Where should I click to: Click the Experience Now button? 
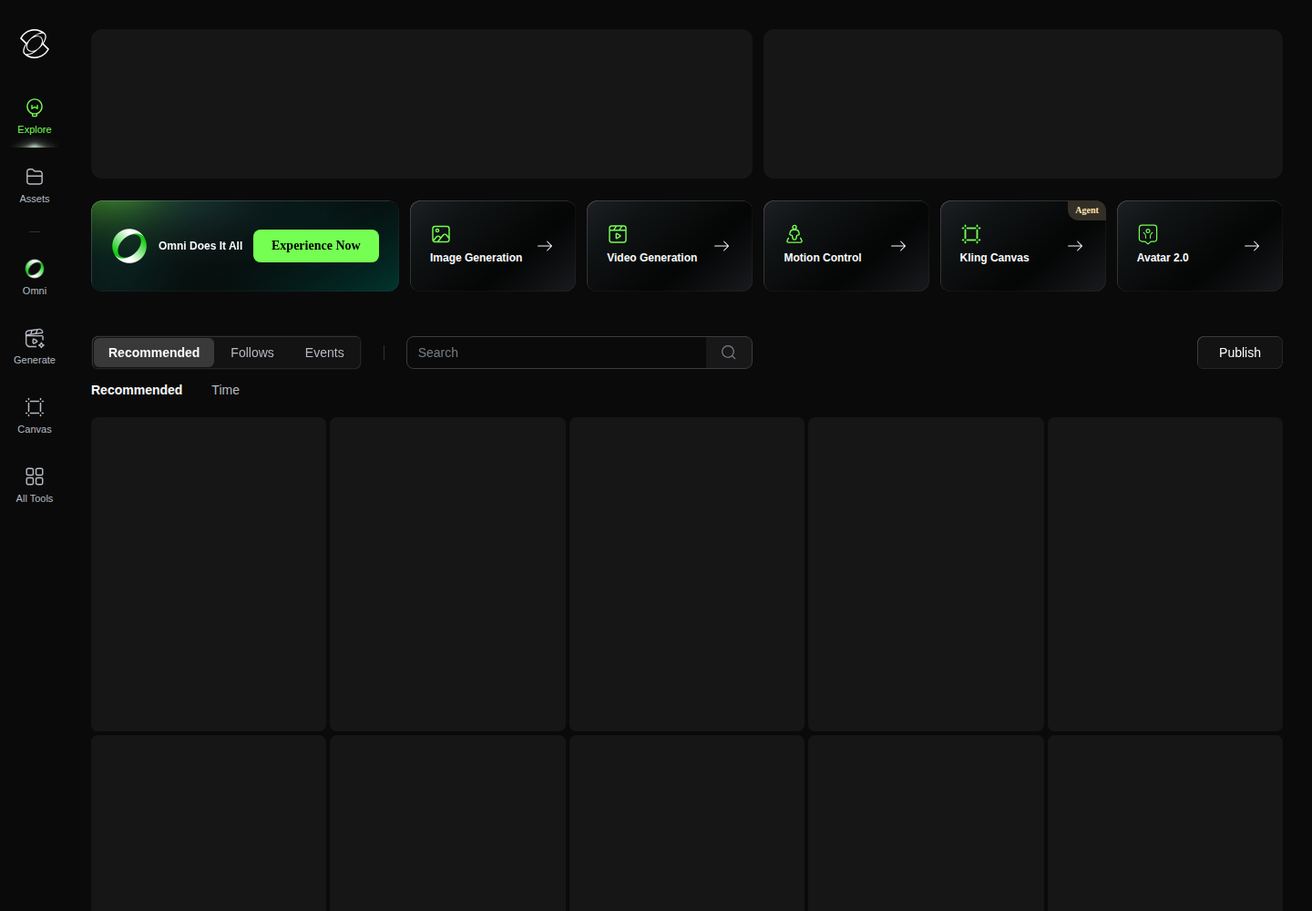(316, 246)
